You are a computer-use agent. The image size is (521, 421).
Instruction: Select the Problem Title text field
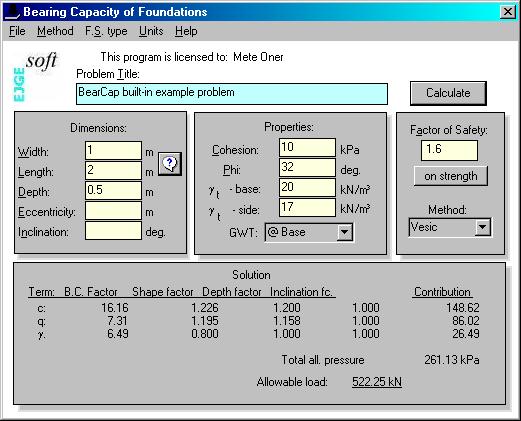tap(232, 94)
